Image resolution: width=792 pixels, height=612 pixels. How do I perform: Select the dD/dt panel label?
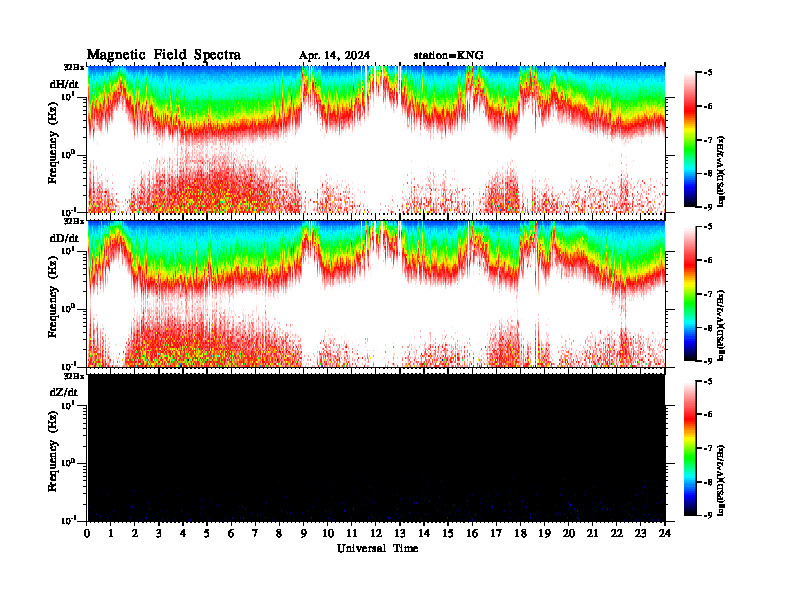click(x=64, y=238)
